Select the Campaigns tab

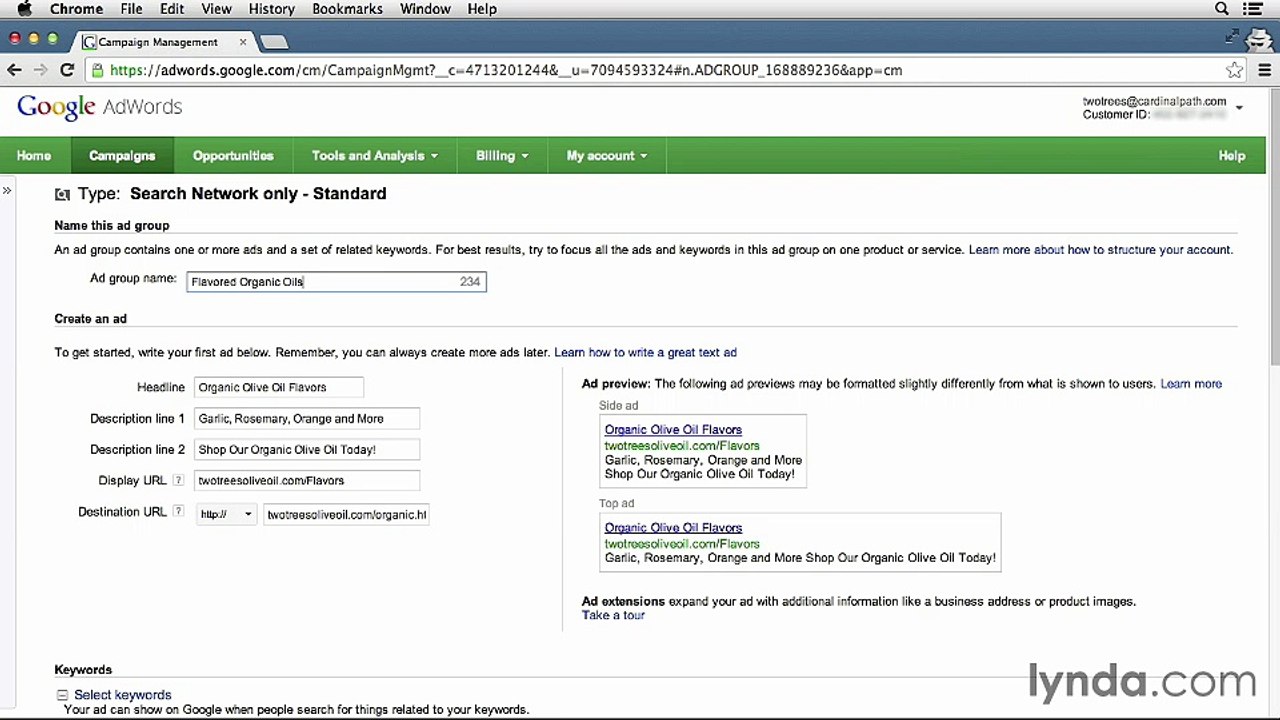pos(122,156)
